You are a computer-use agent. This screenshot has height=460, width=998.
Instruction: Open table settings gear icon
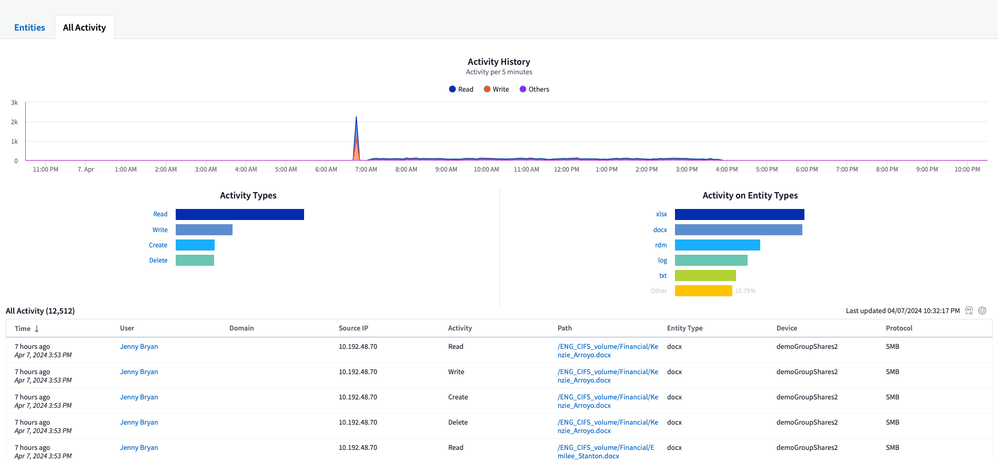pos(982,311)
